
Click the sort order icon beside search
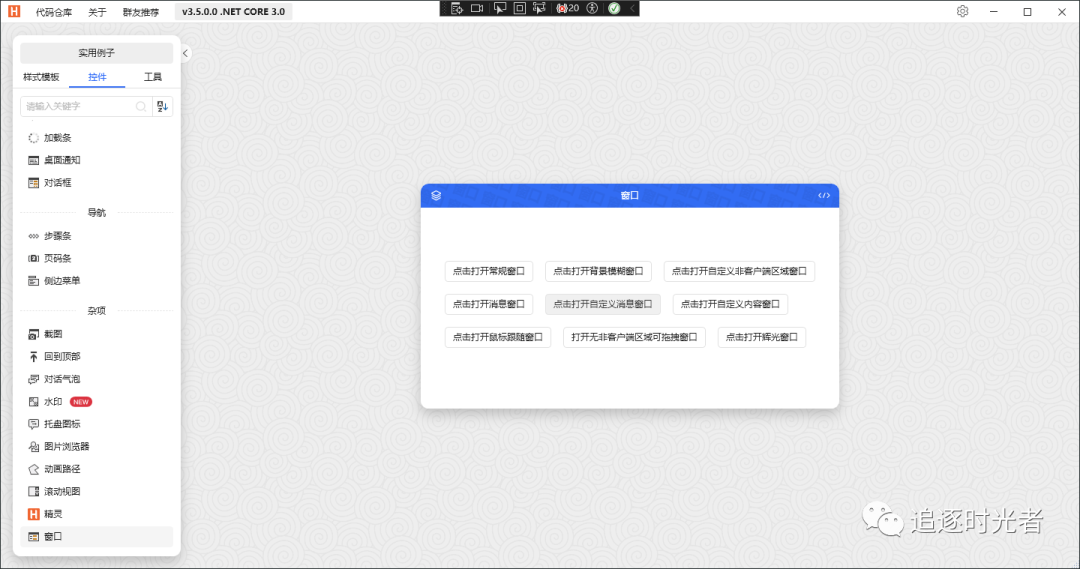pyautogui.click(x=163, y=106)
